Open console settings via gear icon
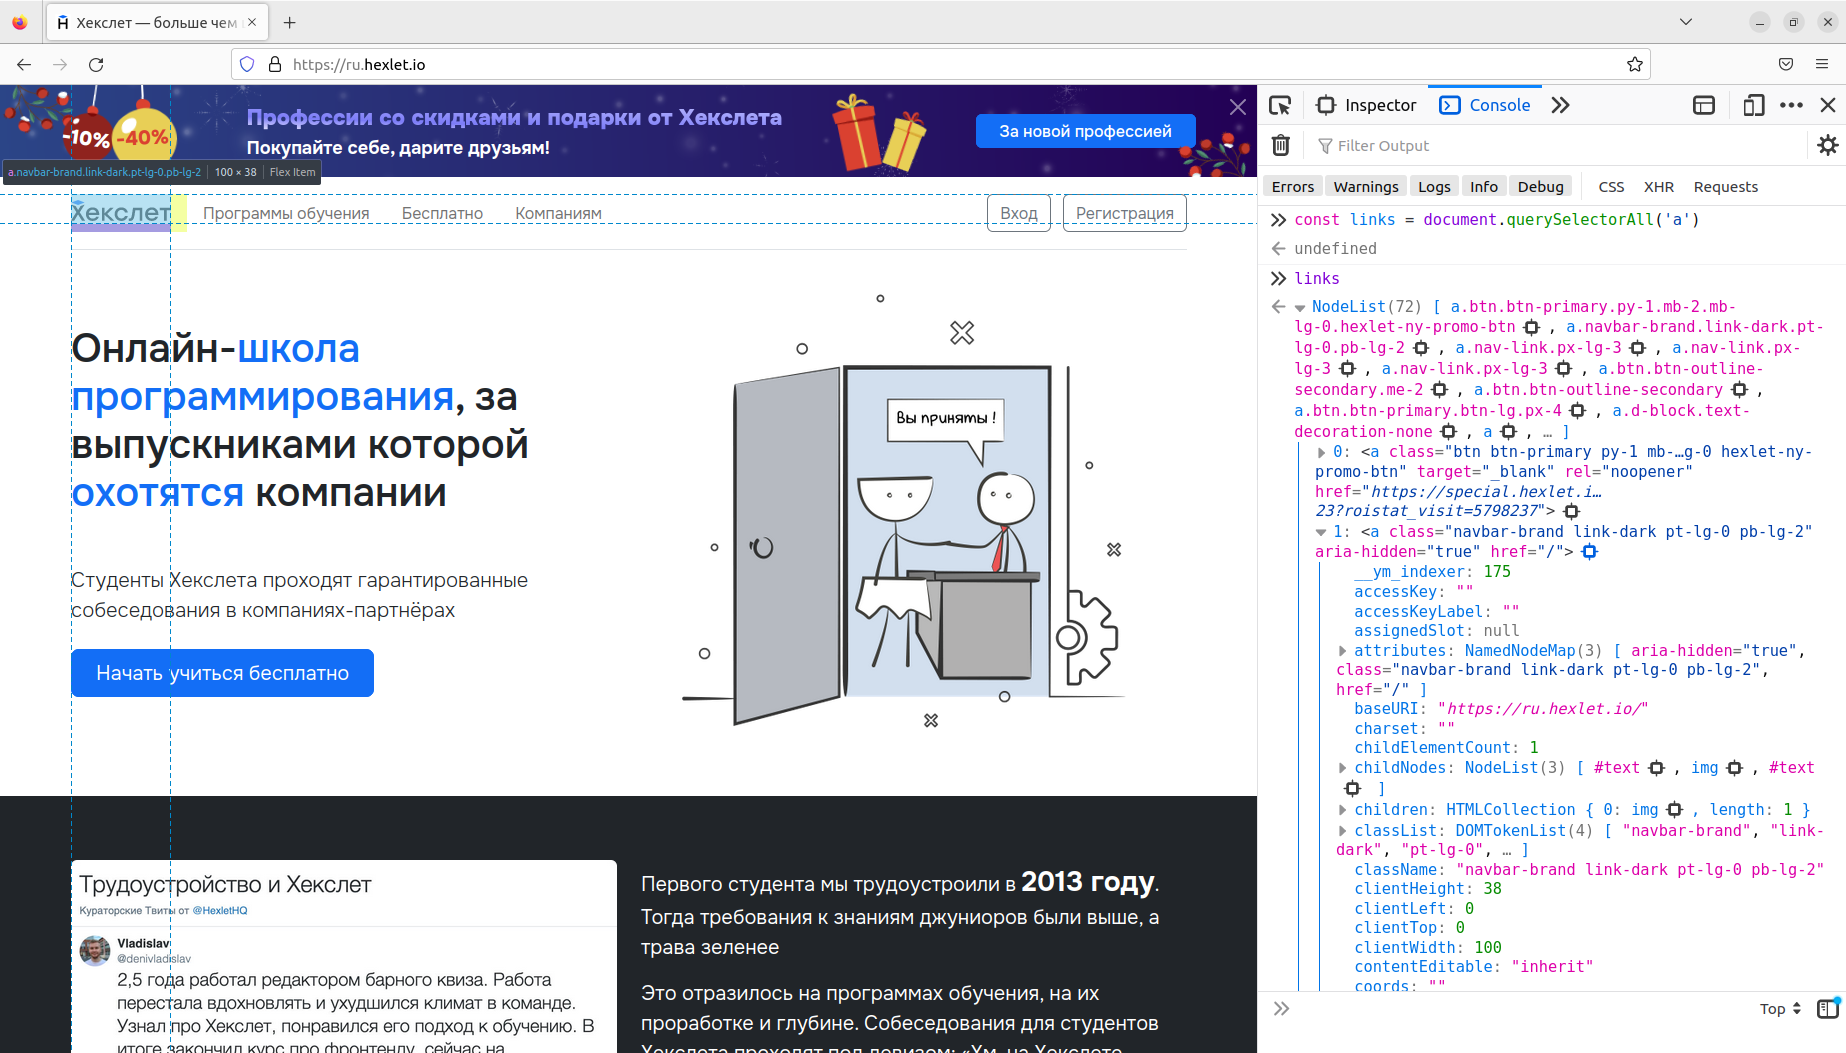This screenshot has height=1053, width=1846. tap(1828, 145)
